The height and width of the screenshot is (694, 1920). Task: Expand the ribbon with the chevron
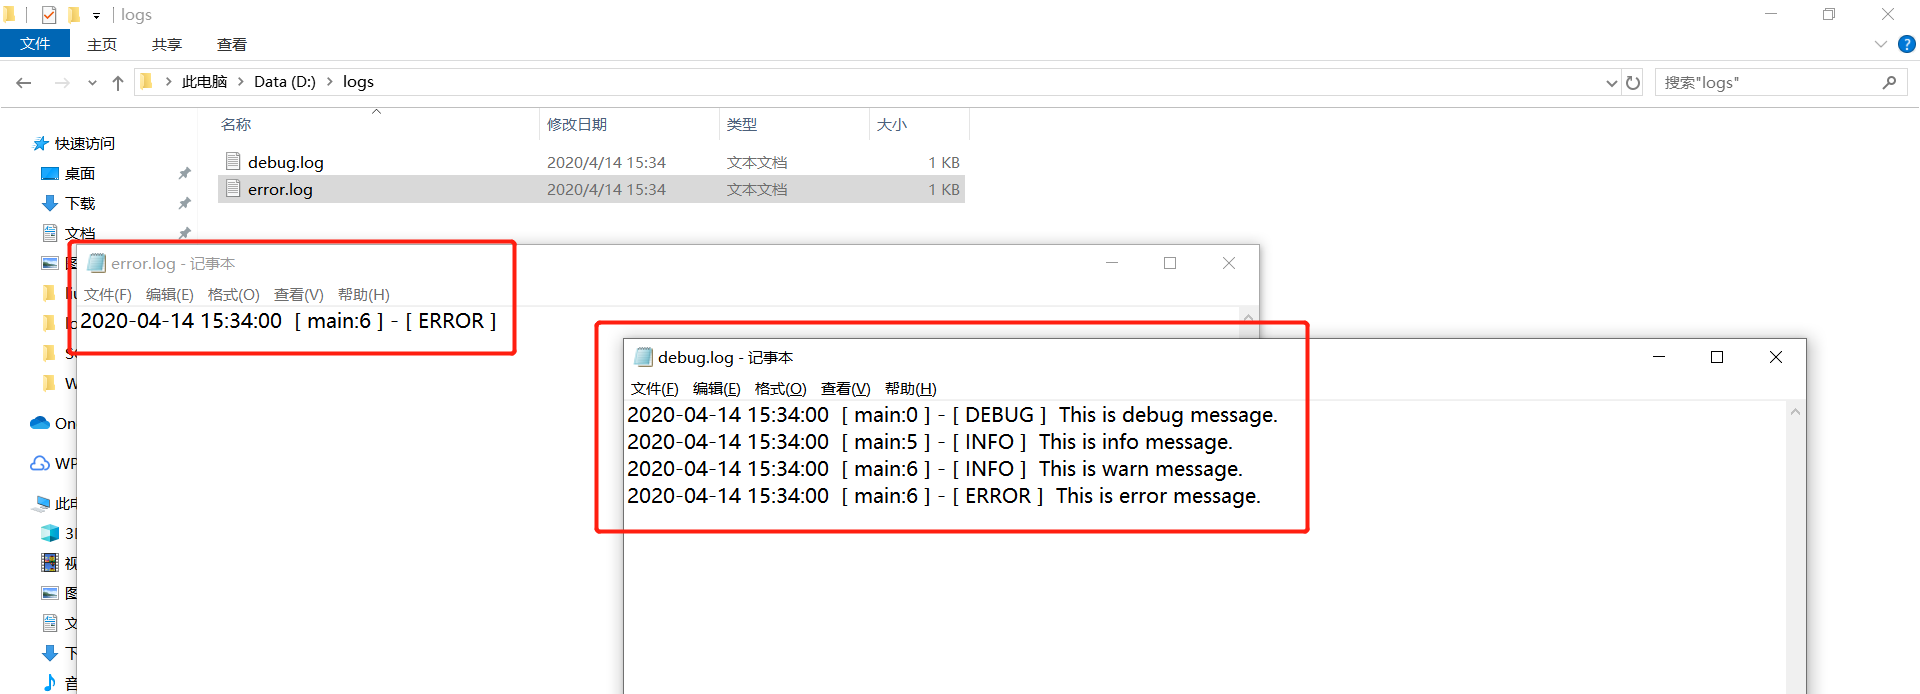1880,44
